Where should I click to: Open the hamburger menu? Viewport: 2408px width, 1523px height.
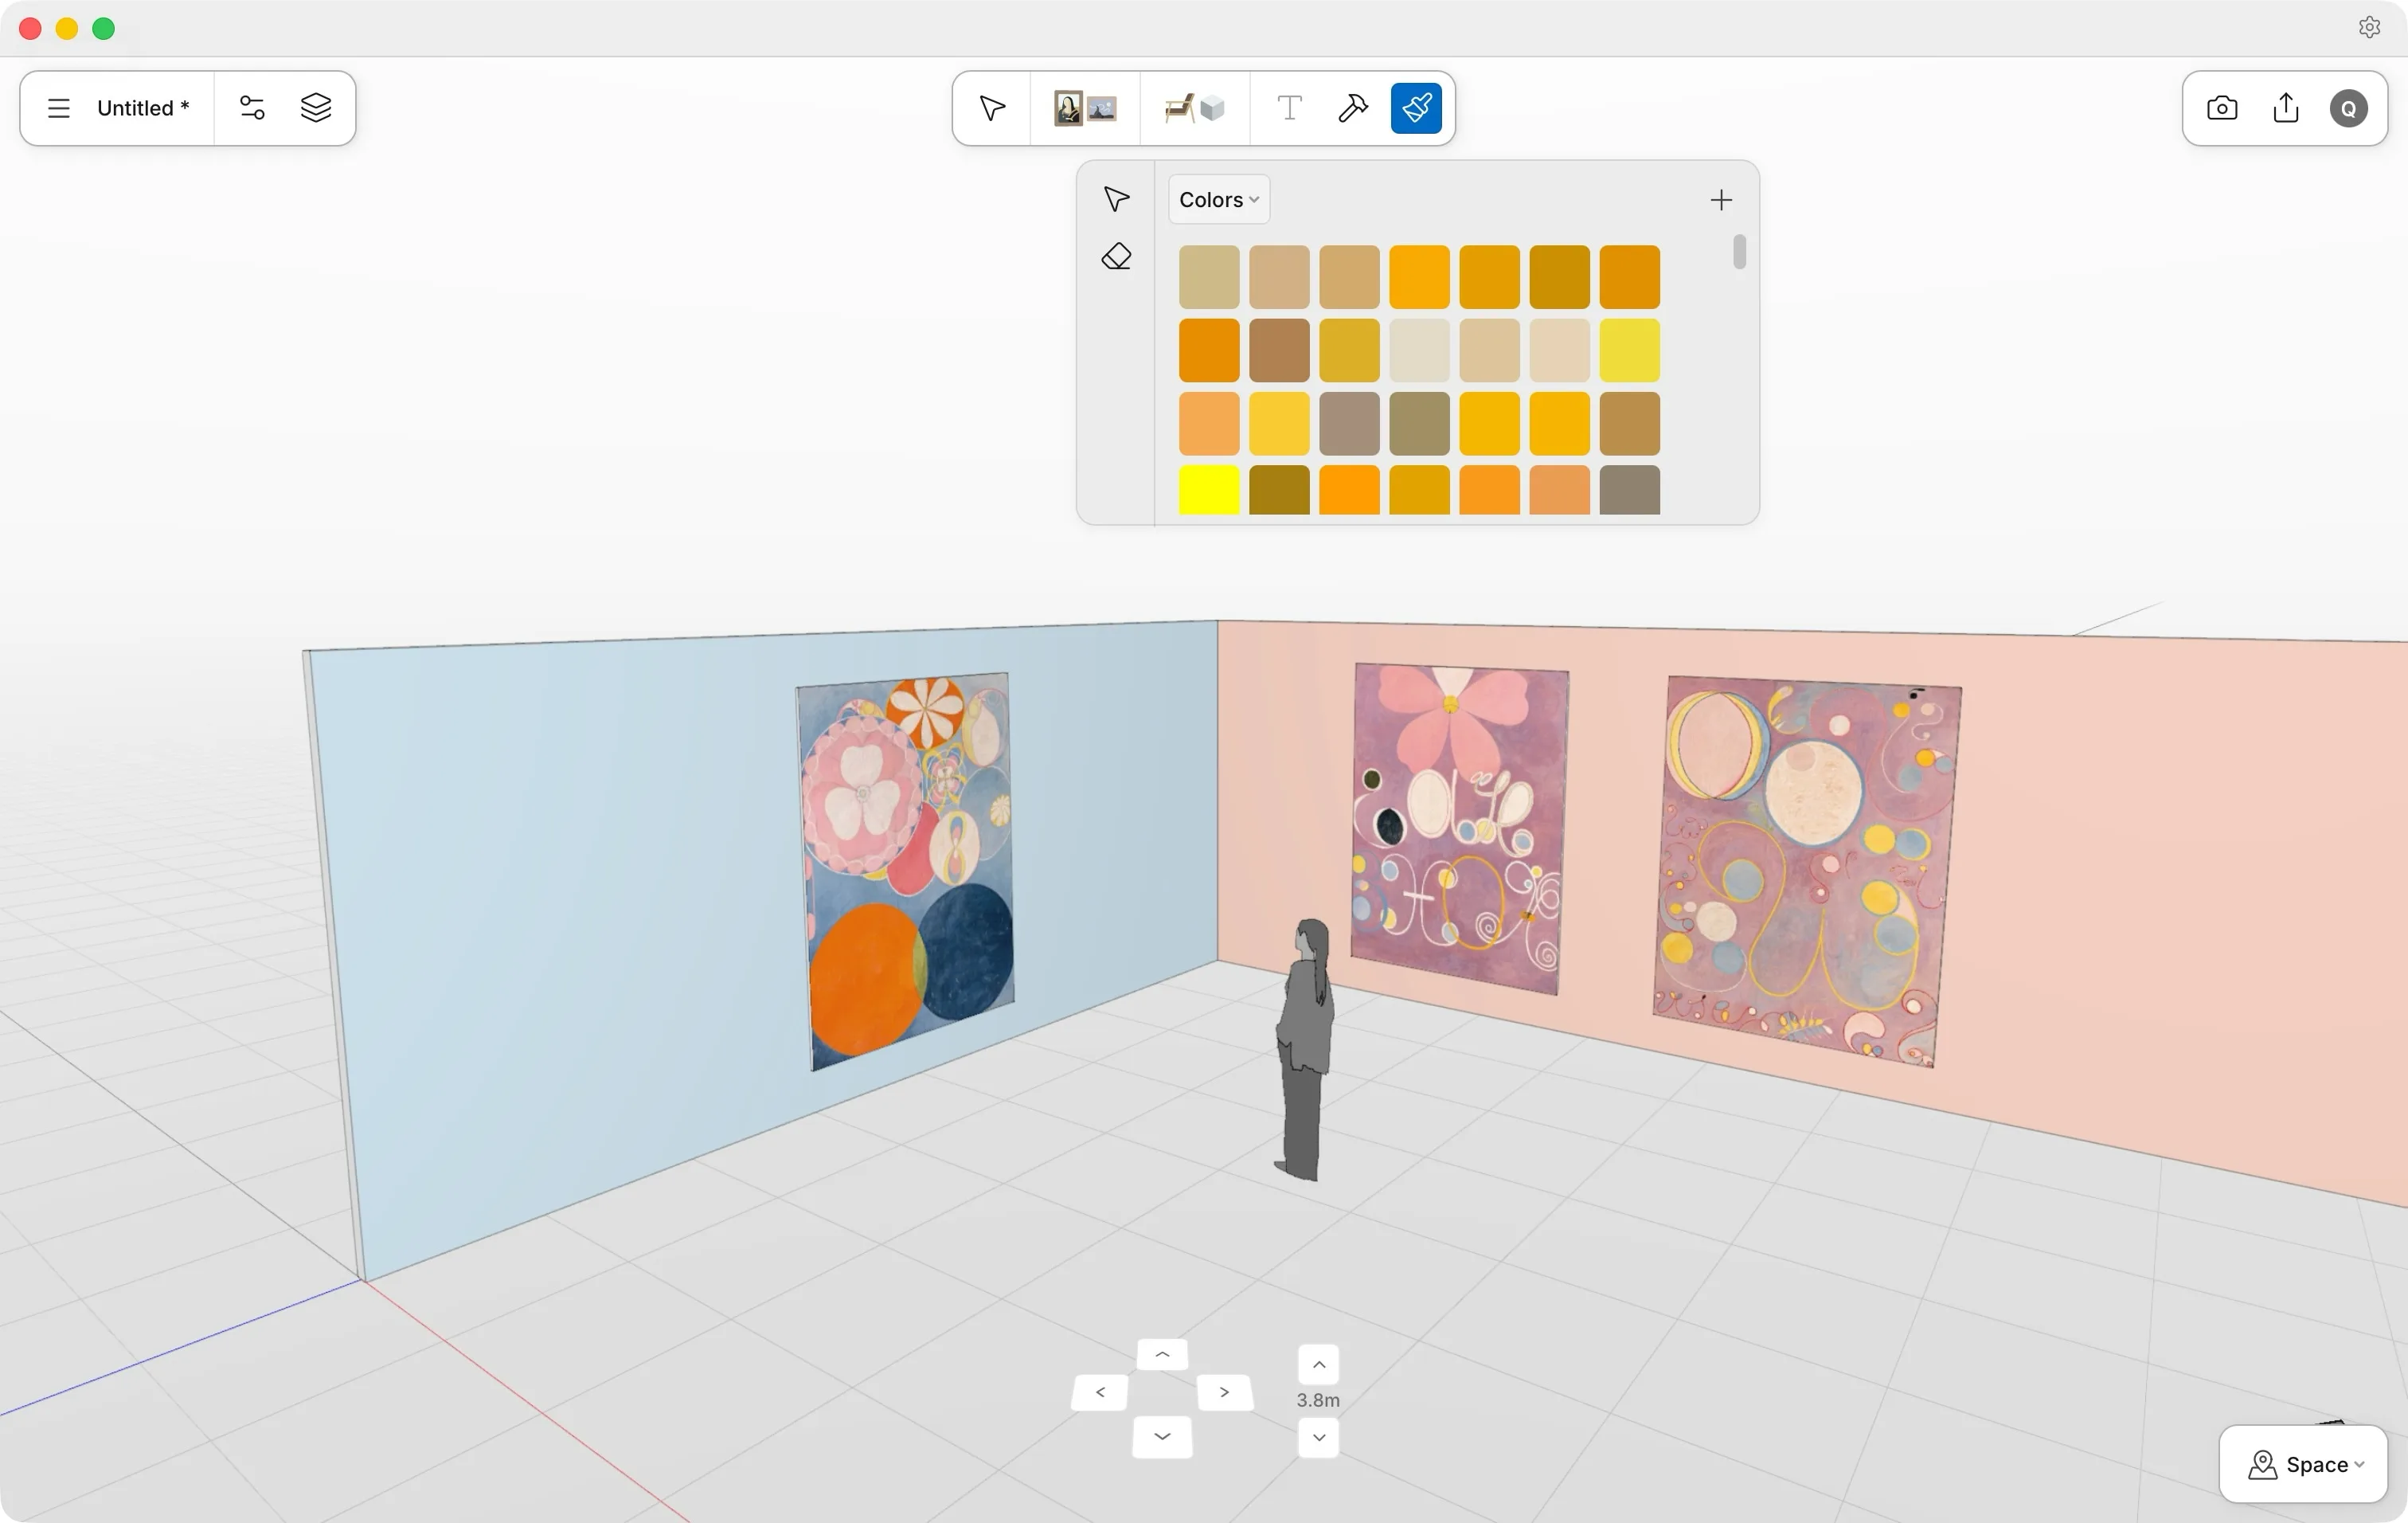pyautogui.click(x=59, y=108)
